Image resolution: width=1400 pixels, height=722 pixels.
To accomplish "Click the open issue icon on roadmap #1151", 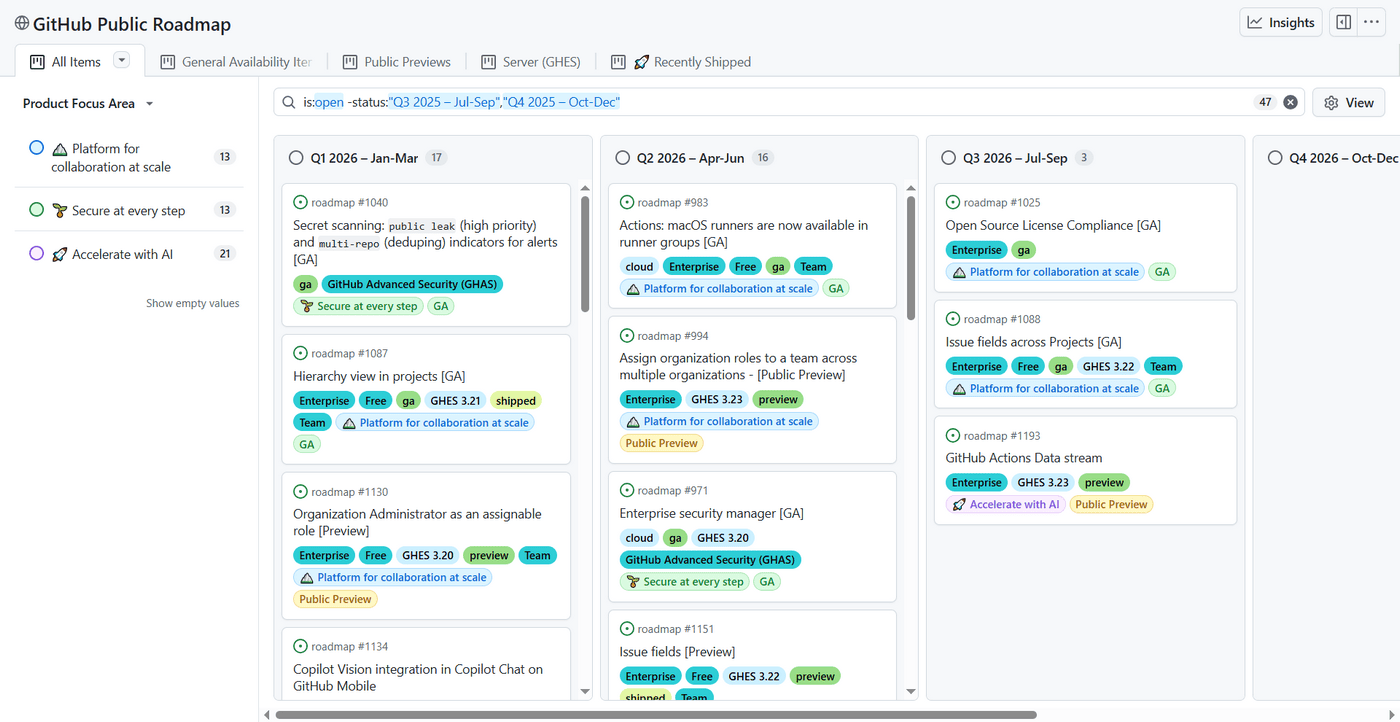I will pyautogui.click(x=627, y=629).
